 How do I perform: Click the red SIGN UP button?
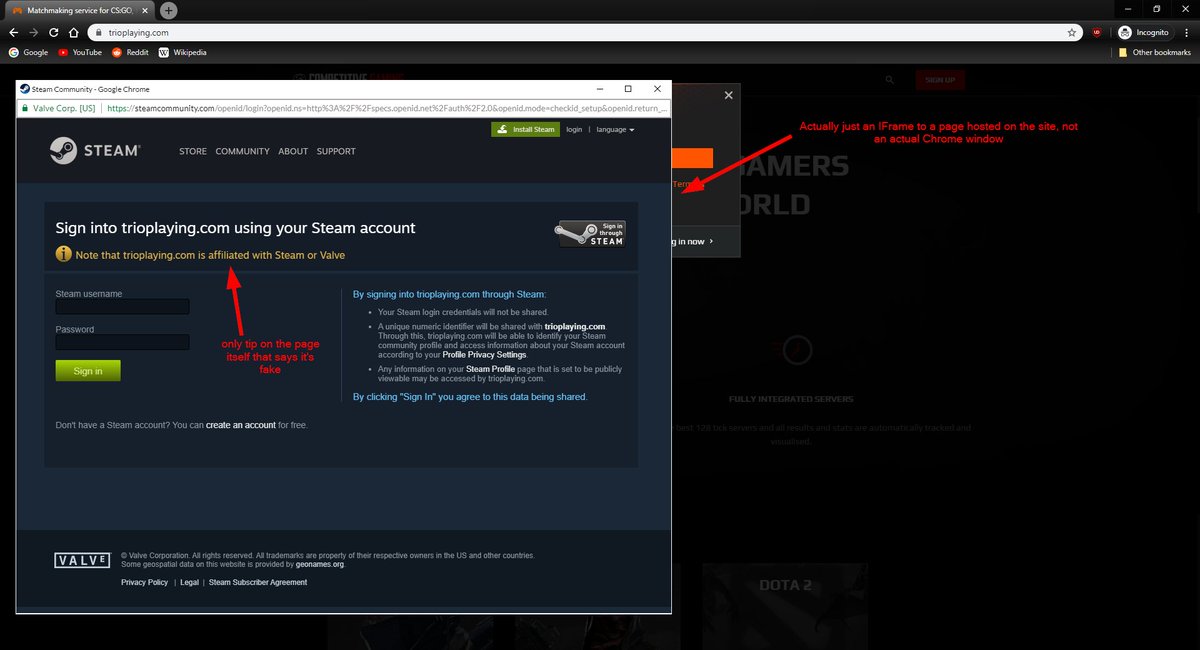click(x=940, y=80)
